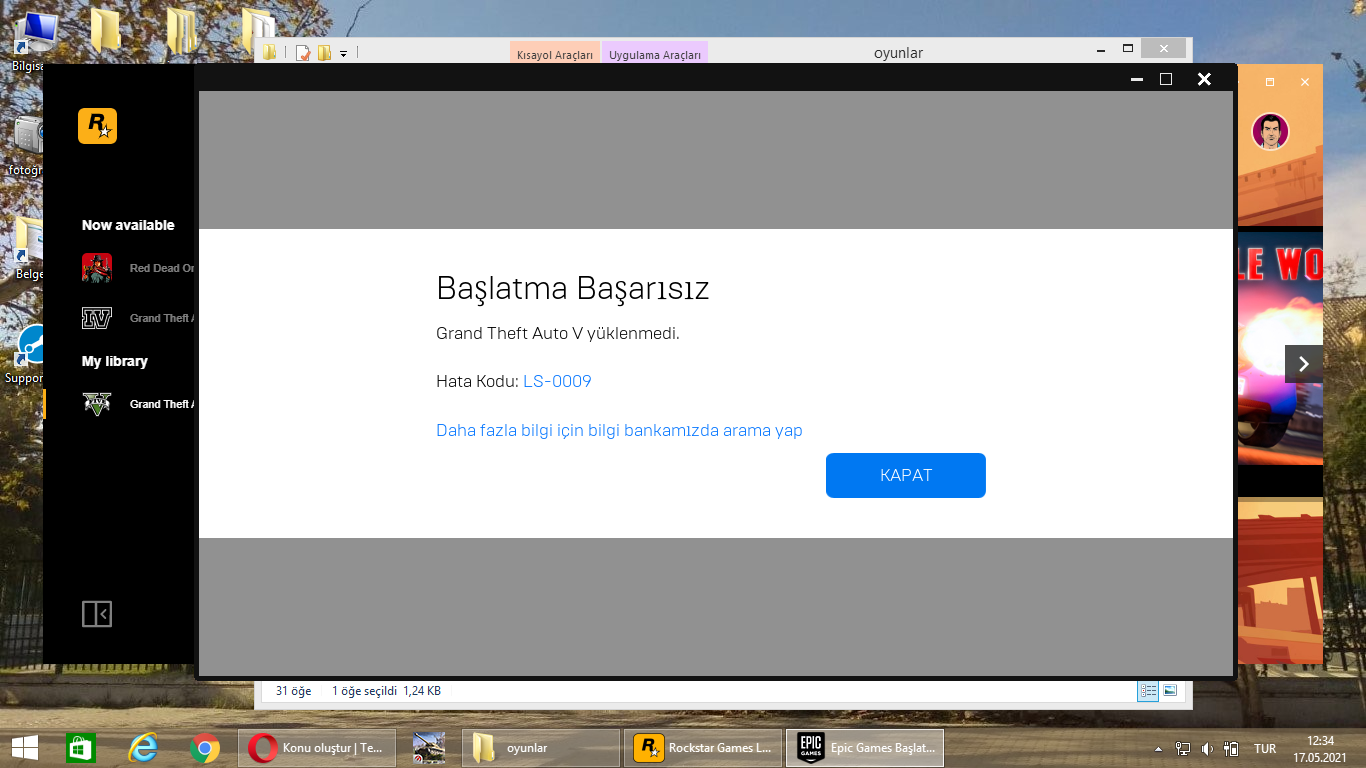Open the tank game taskbar icon

tap(429, 747)
